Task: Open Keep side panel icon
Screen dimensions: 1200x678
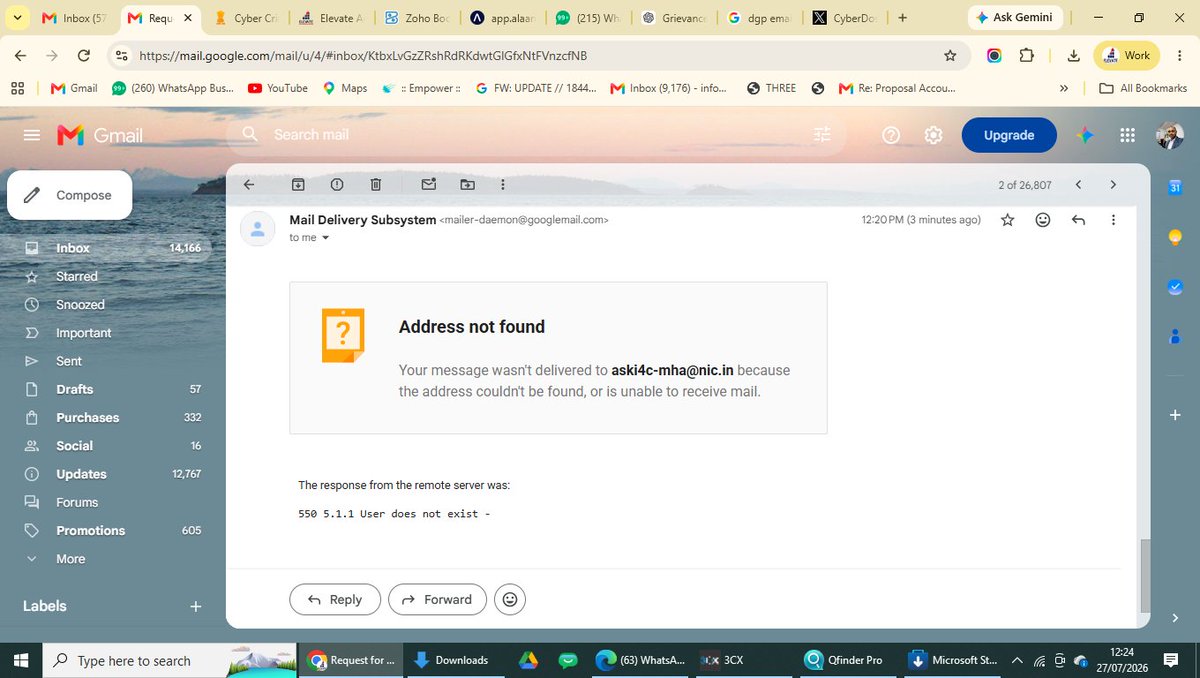Action: (1176, 236)
